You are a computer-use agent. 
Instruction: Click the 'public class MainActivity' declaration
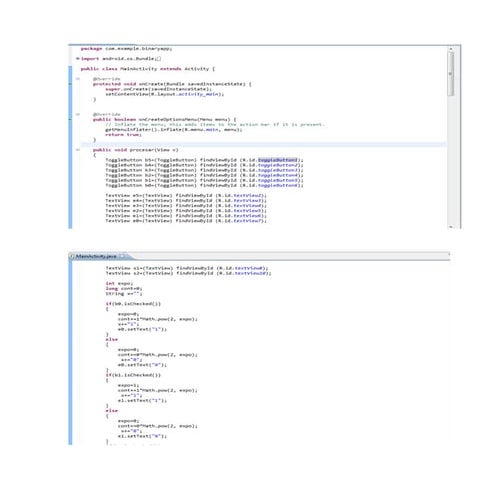point(148,69)
